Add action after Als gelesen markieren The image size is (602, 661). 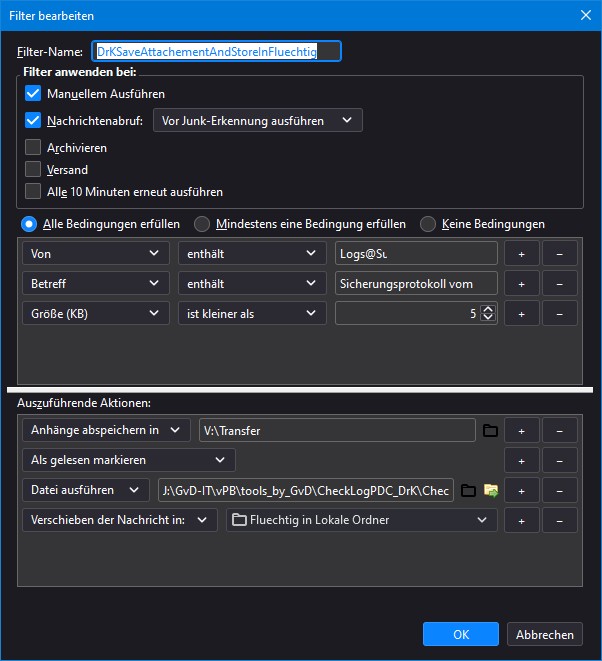pyautogui.click(x=521, y=460)
